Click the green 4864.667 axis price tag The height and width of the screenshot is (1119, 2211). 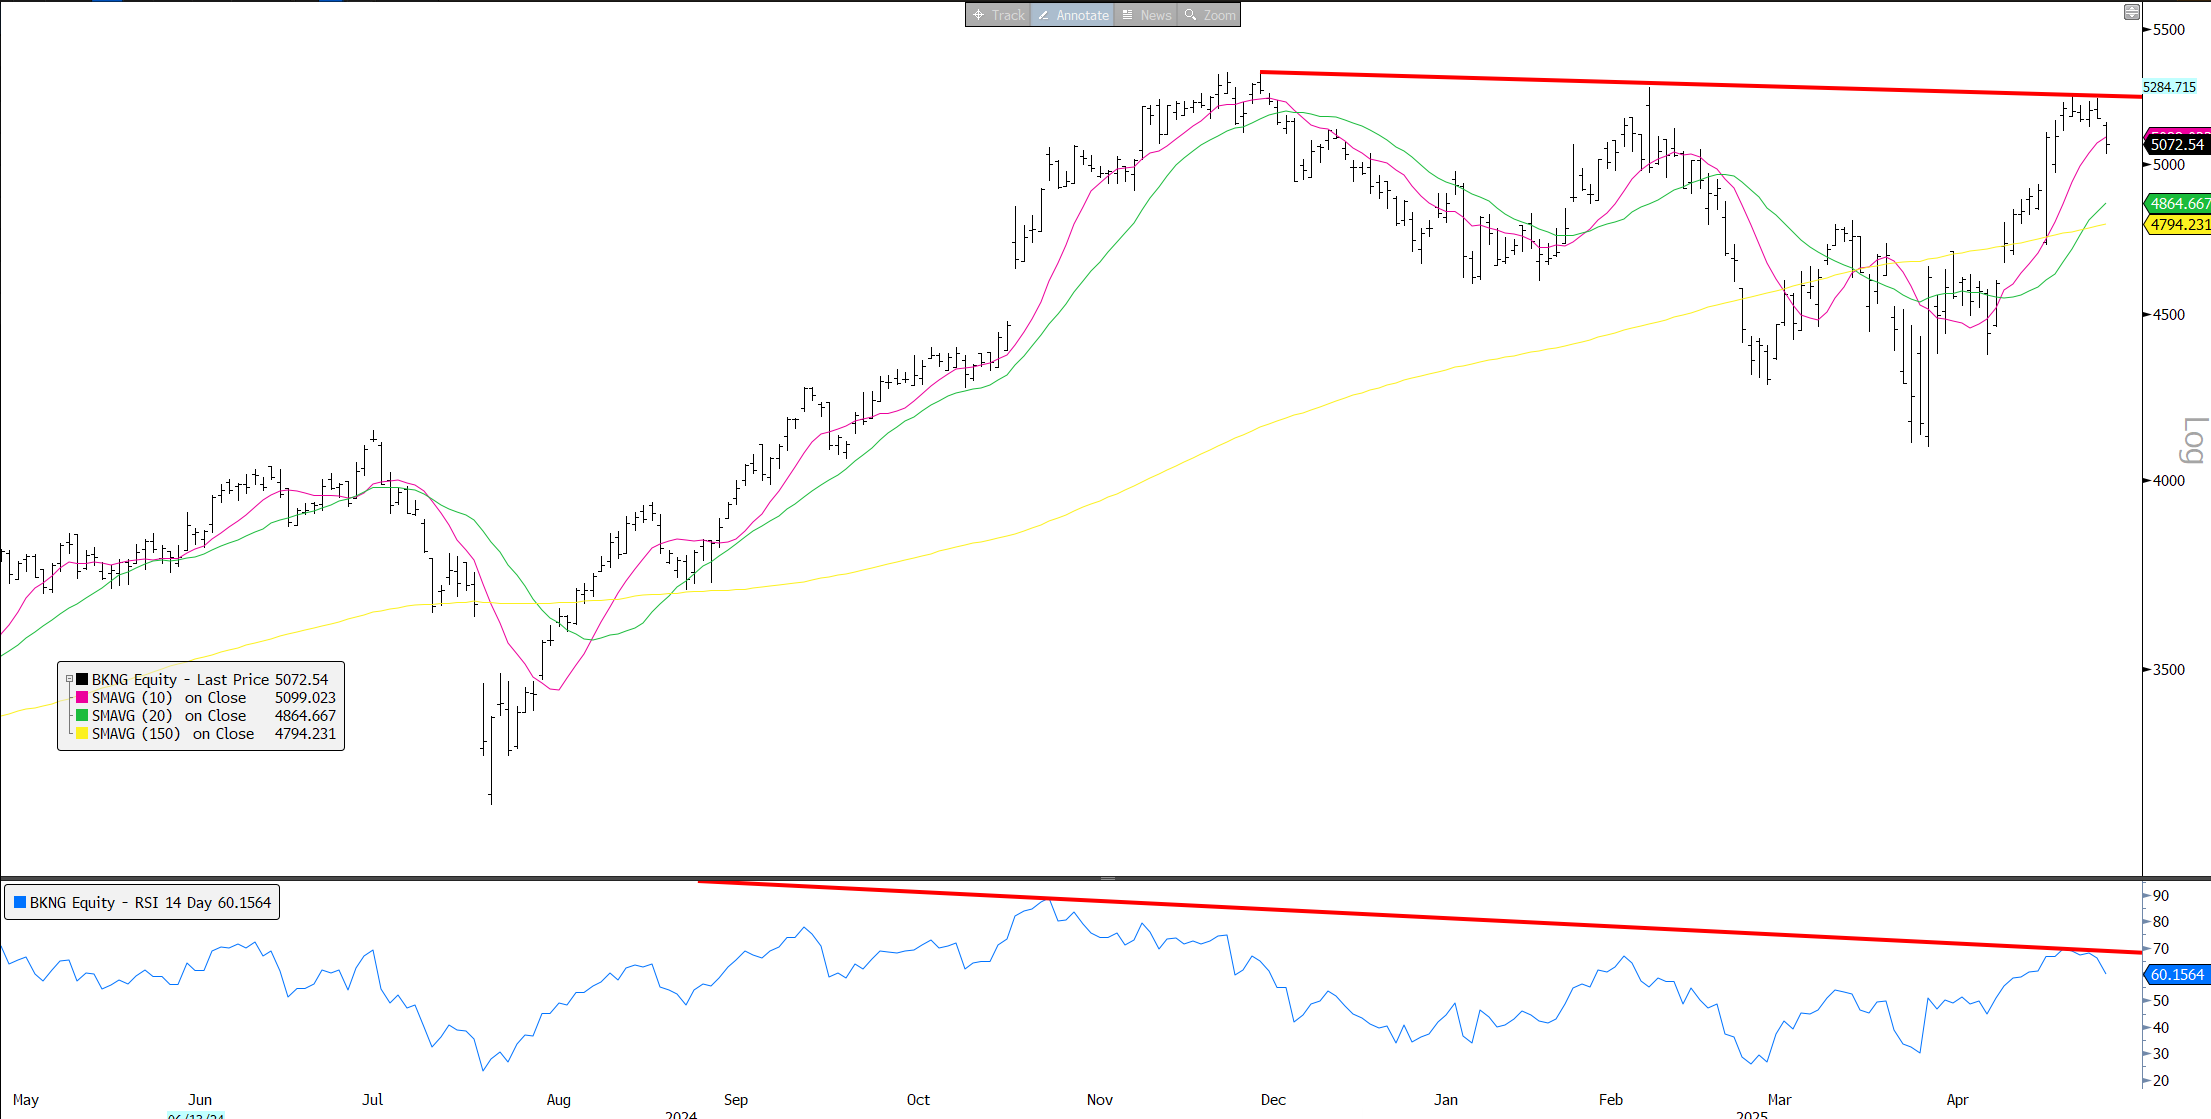pyautogui.click(x=2179, y=204)
